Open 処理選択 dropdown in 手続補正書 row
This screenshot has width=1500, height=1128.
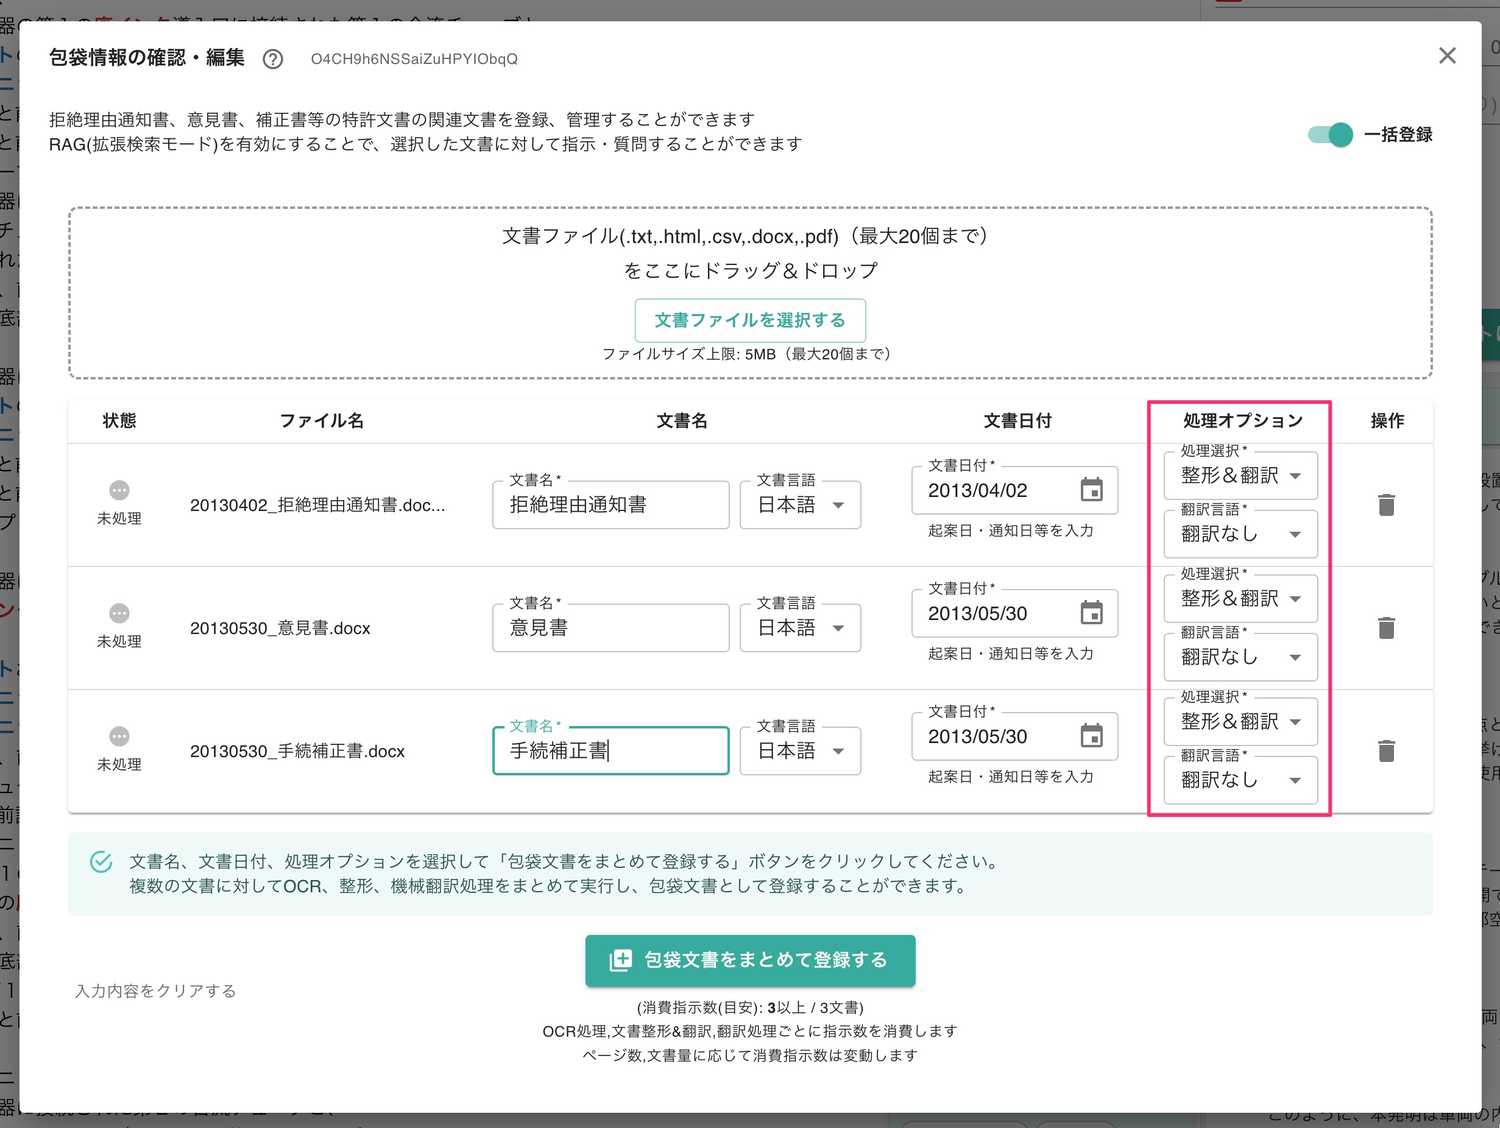[x=1240, y=722]
